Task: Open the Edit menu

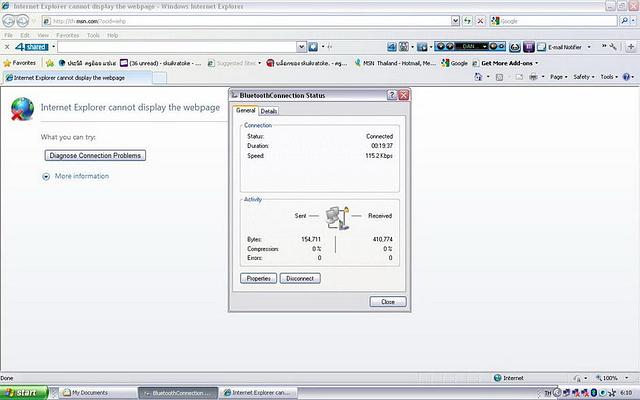Action: coord(25,35)
